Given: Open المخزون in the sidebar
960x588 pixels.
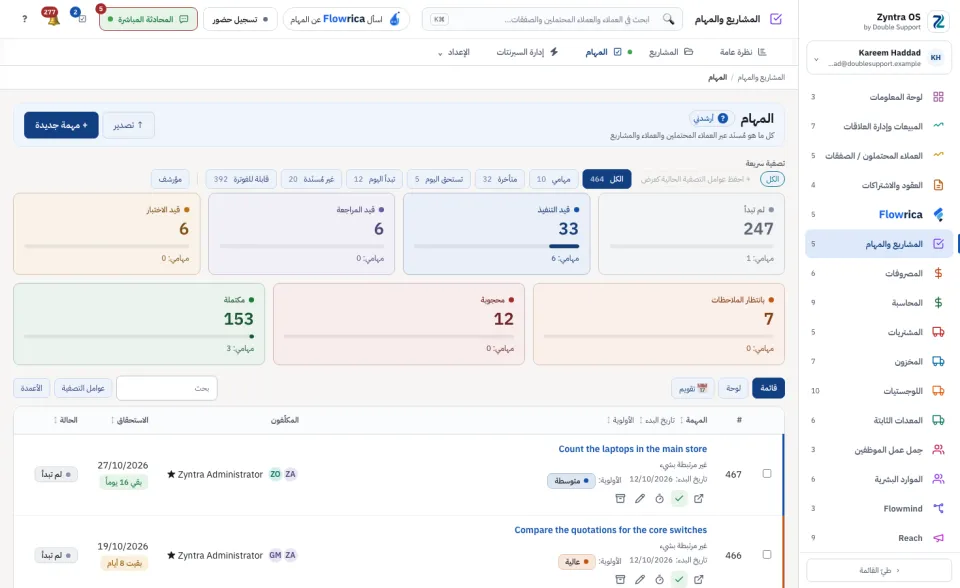Looking at the screenshot, I should [x=879, y=361].
